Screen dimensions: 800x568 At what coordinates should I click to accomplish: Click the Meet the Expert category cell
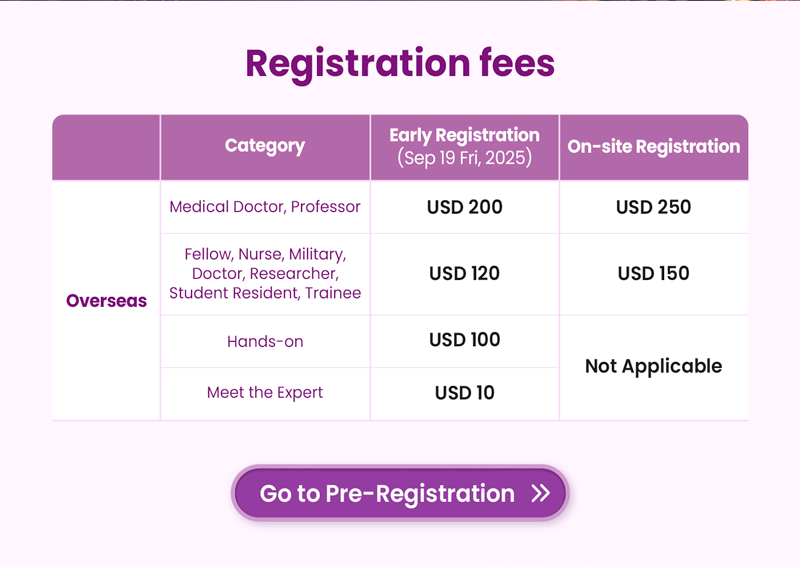click(265, 393)
